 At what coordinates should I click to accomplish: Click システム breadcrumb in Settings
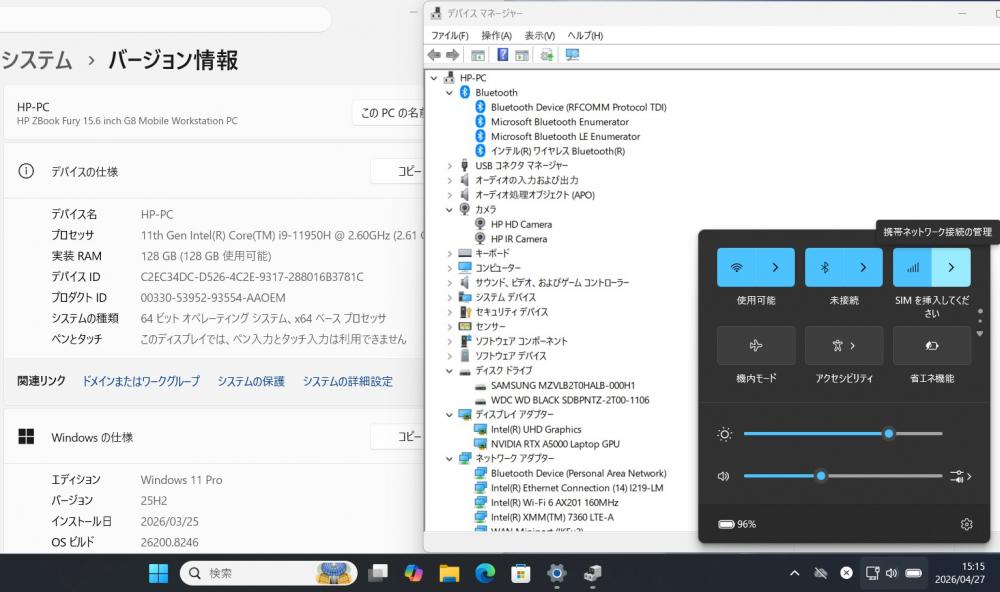pyautogui.click(x=36, y=60)
